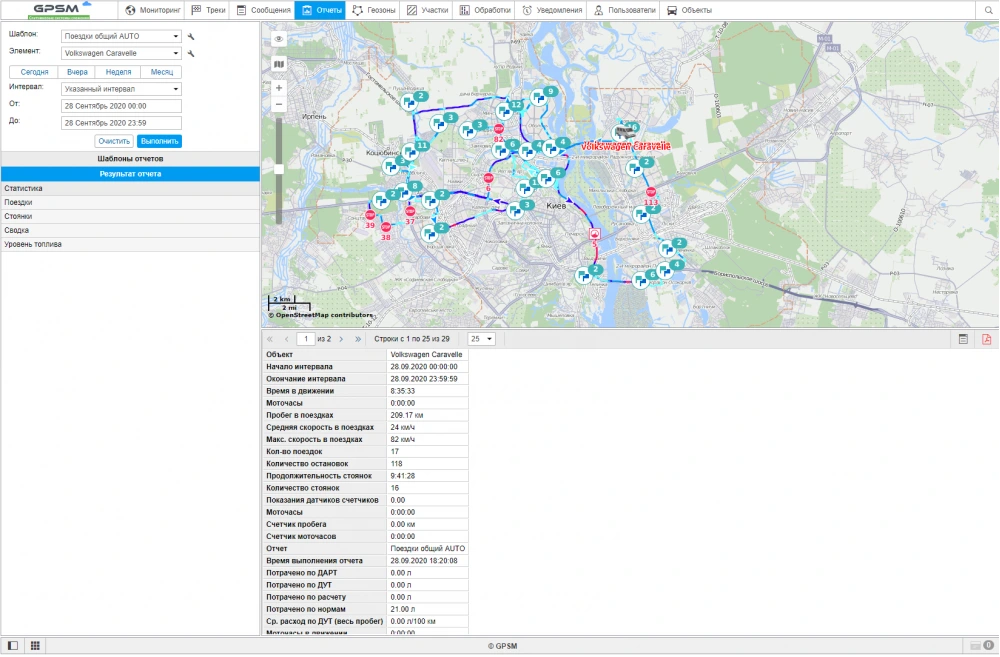
Task: Click the wrench icon next to Элемент
Action: tap(190, 53)
